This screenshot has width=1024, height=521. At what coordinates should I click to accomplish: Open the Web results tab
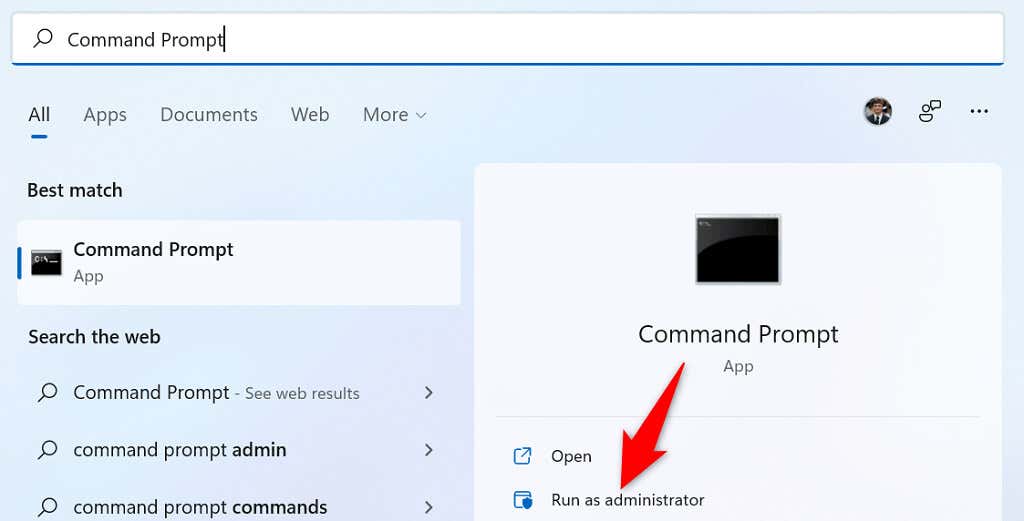coord(310,115)
